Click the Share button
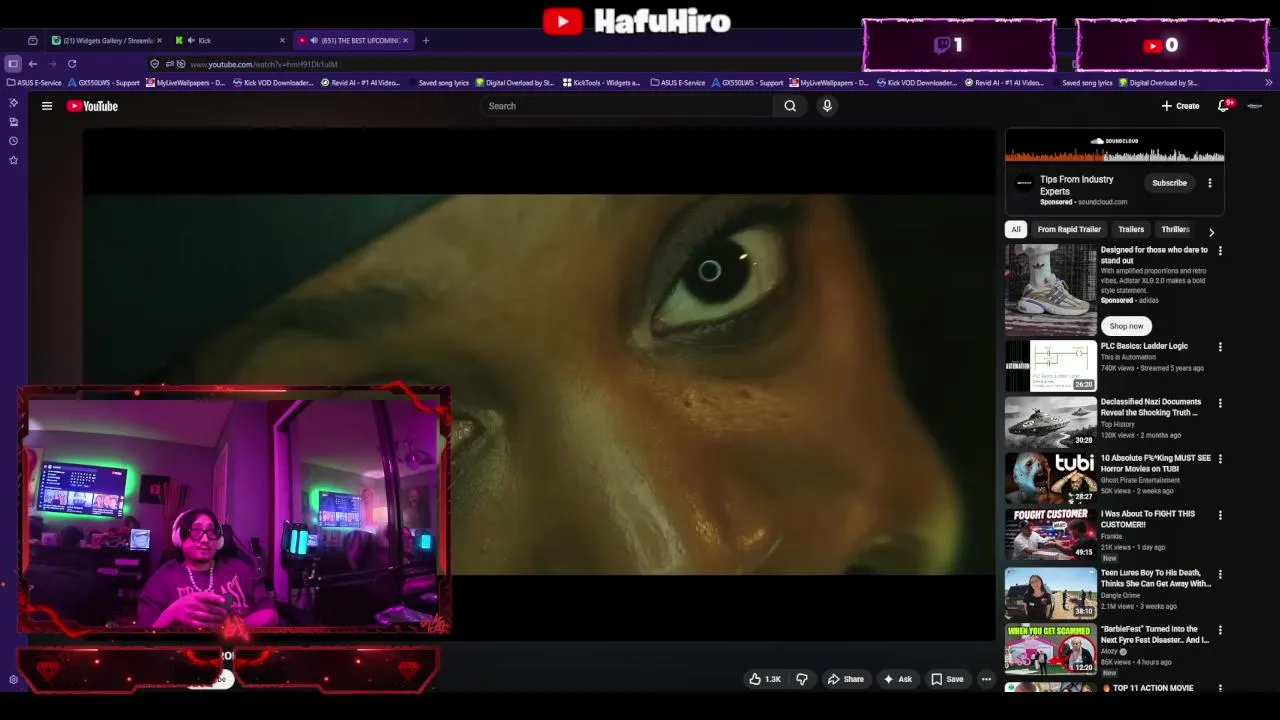The width and height of the screenshot is (1280, 720). 845,679
